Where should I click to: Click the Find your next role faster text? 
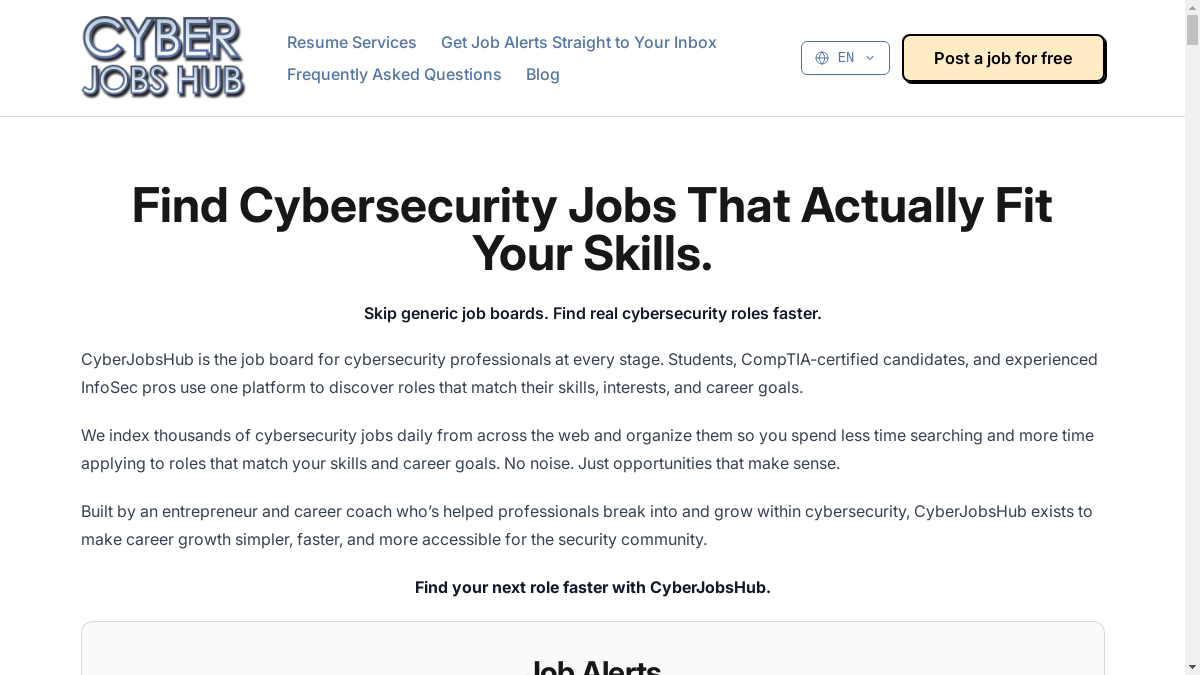592,587
